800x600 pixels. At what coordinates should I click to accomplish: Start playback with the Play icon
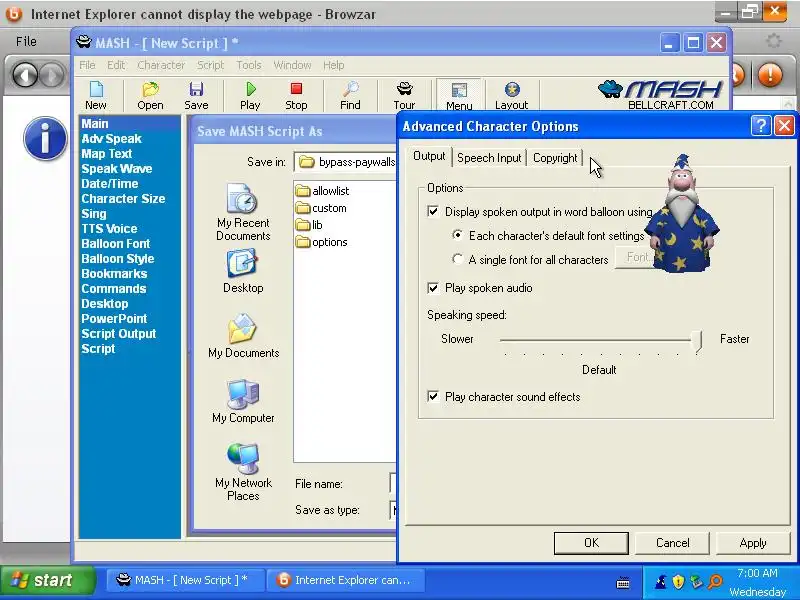pos(250,96)
